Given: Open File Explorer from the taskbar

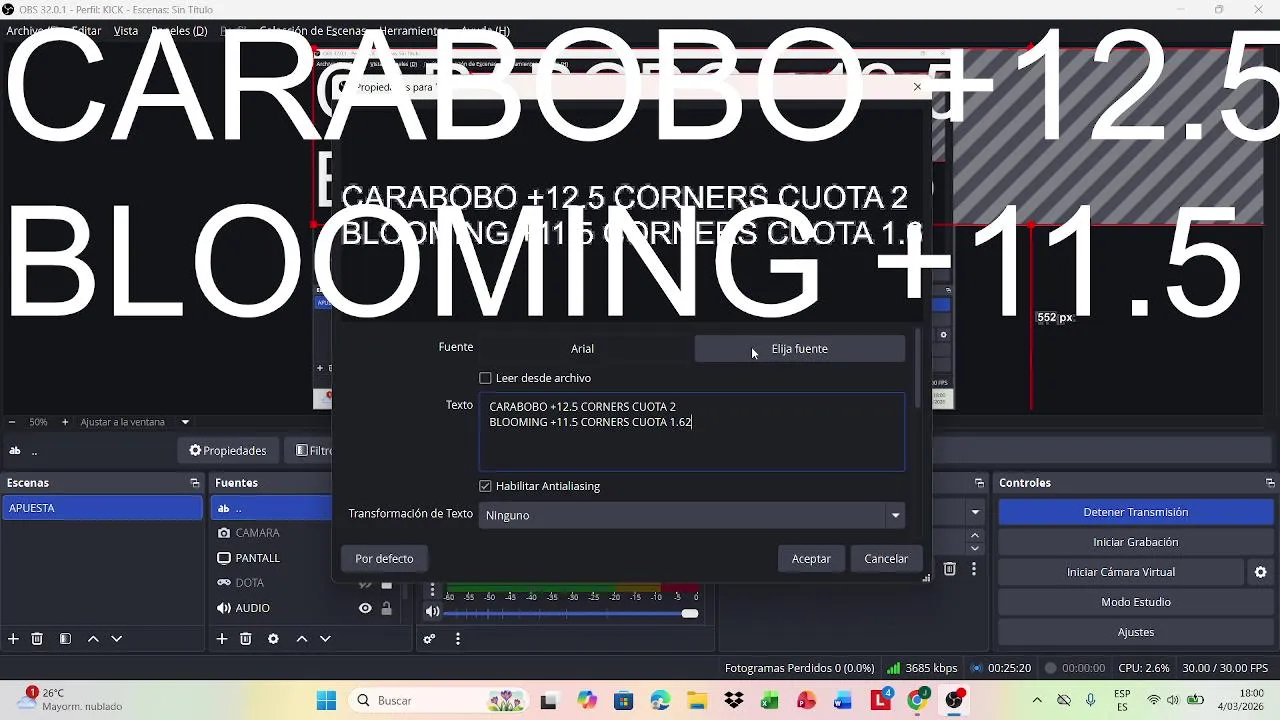Looking at the screenshot, I should (x=697, y=701).
